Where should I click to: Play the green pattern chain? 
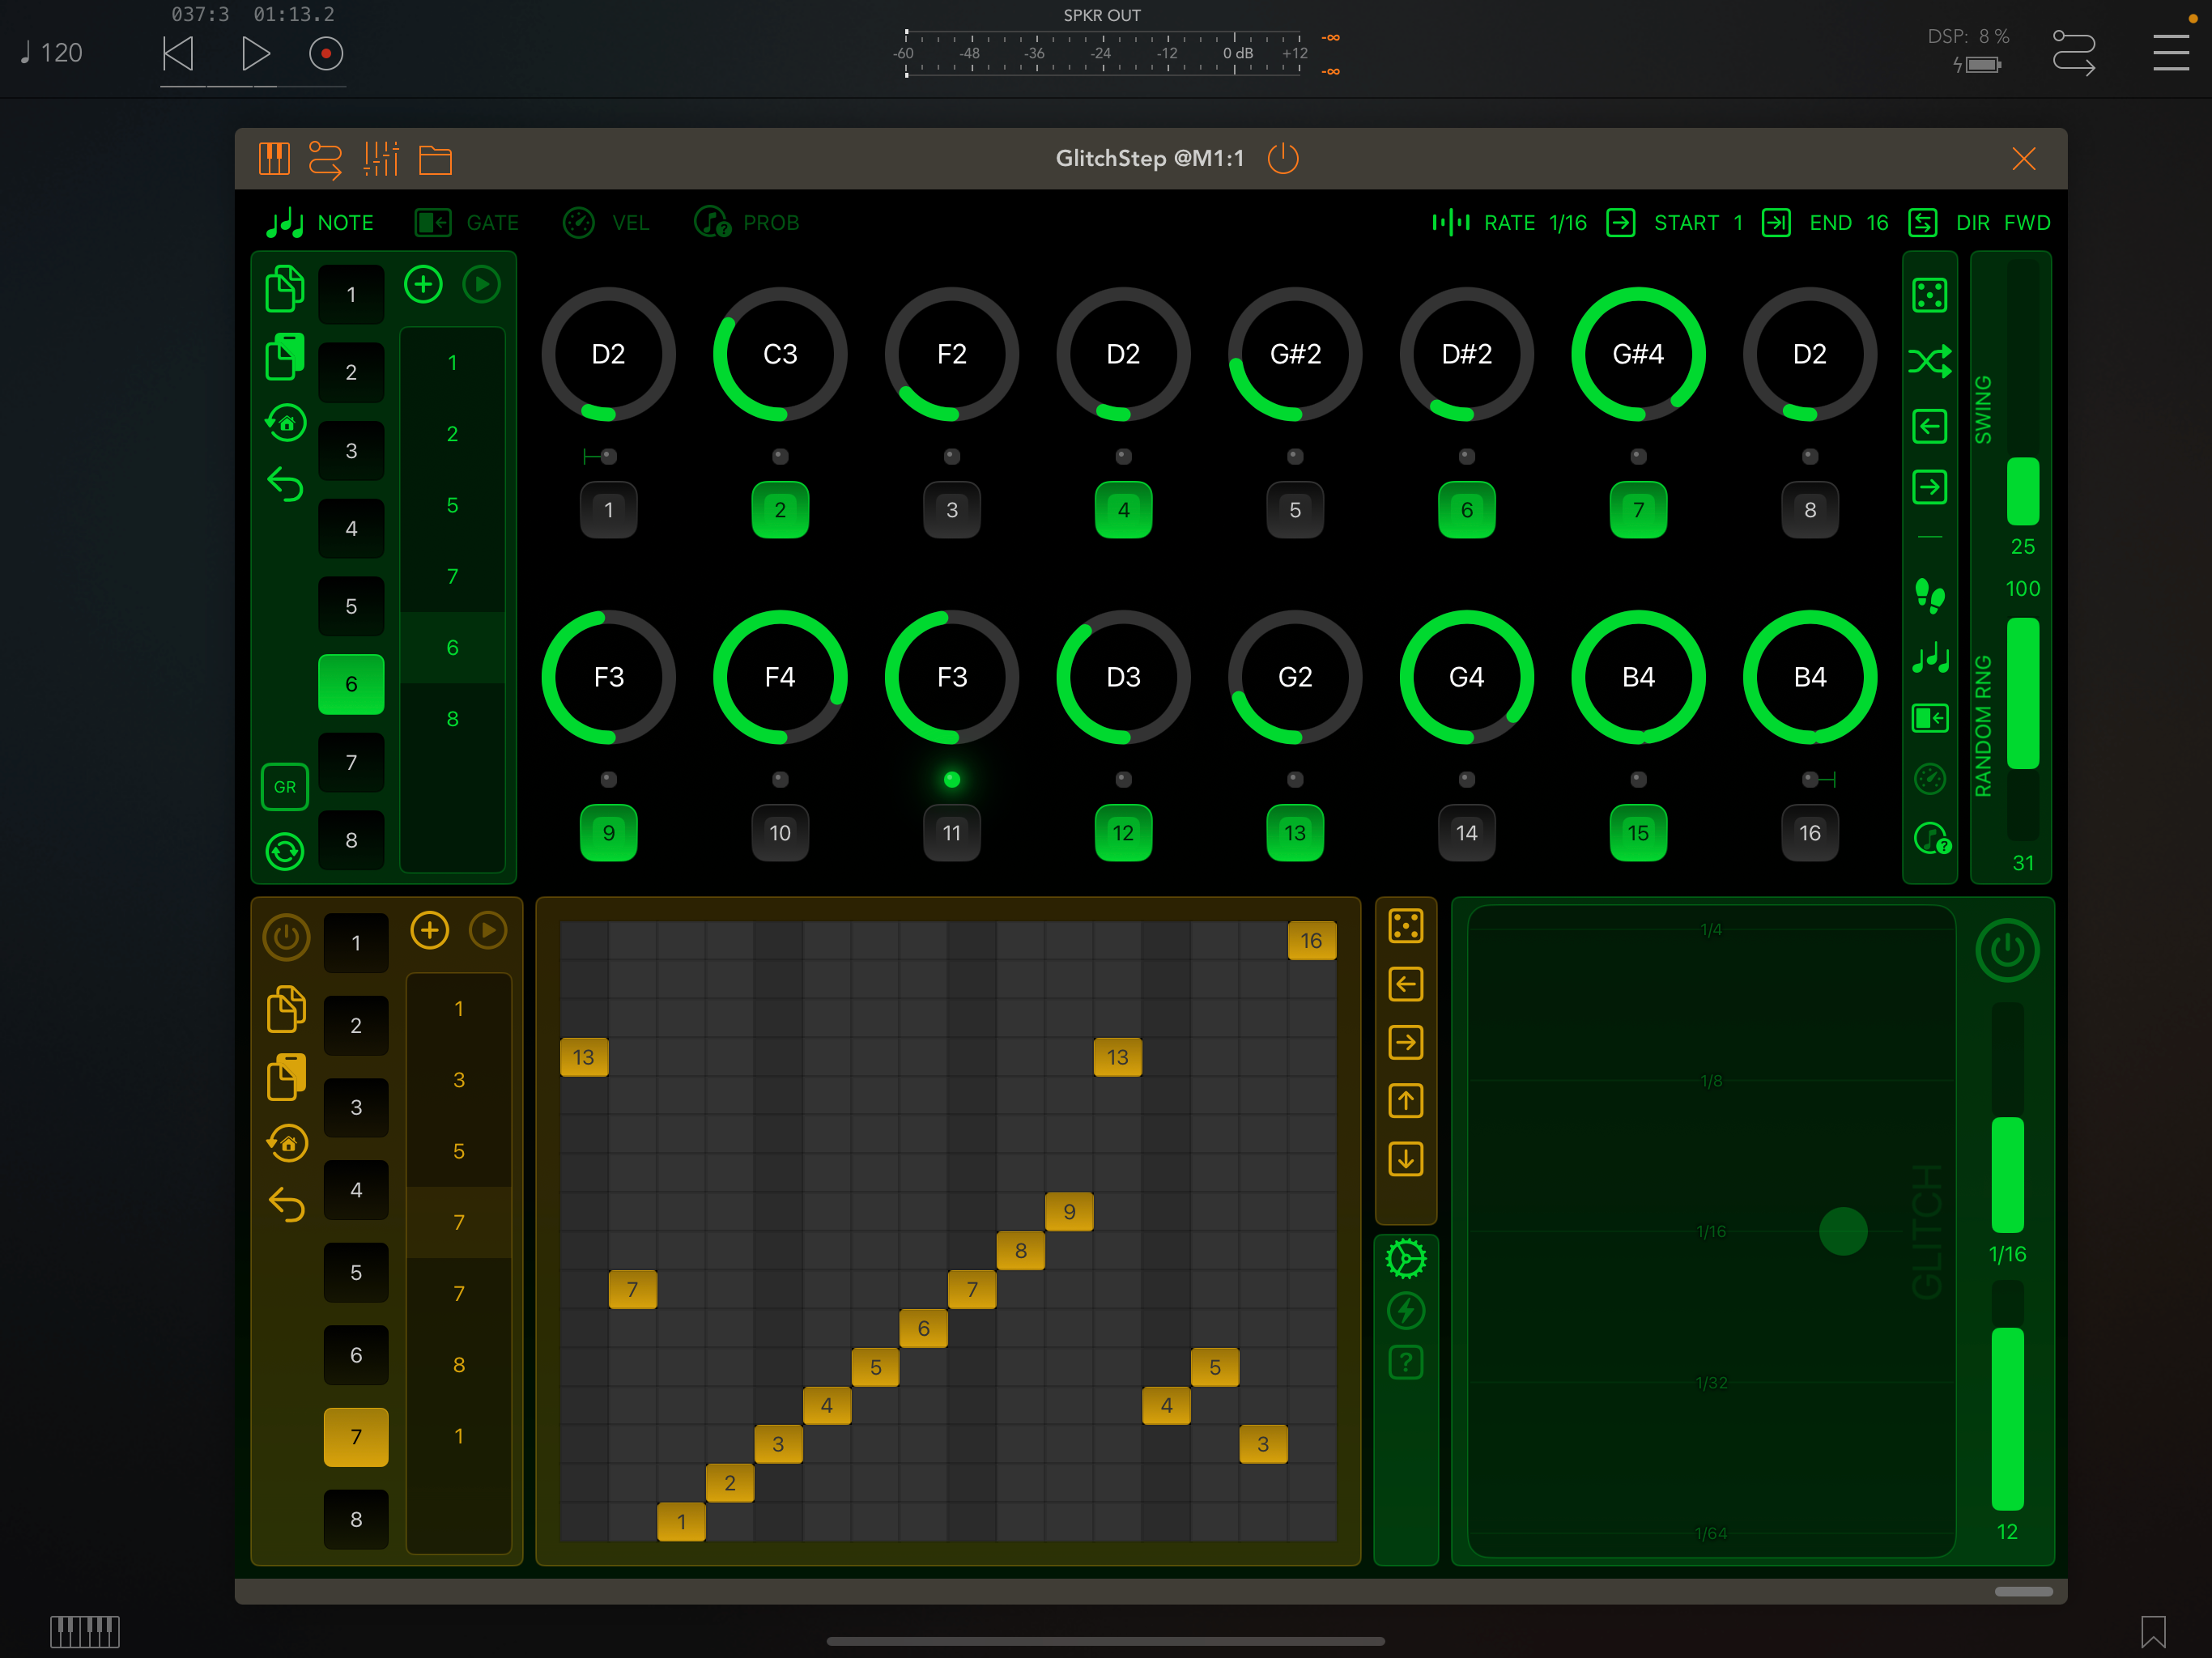pos(482,285)
